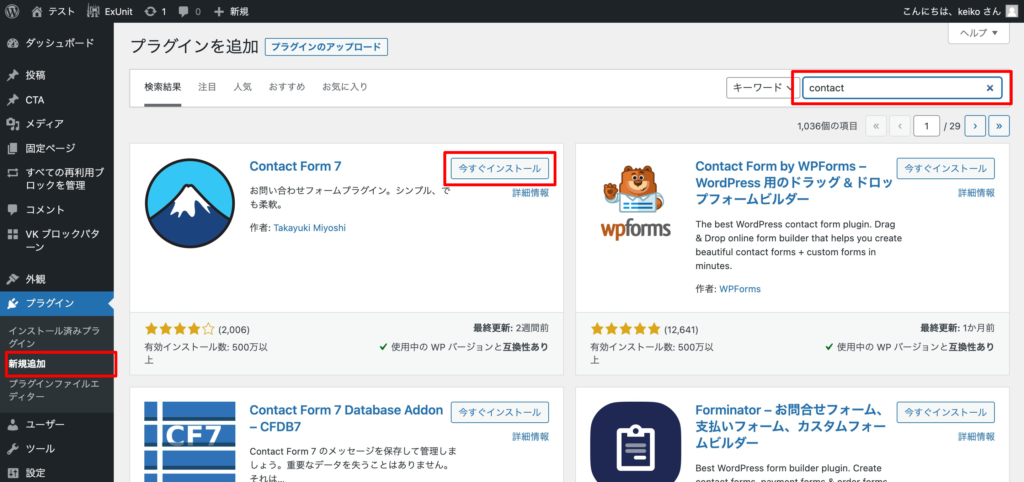The height and width of the screenshot is (482, 1024).
Task: Go to last page of results
Action: tap(999, 126)
